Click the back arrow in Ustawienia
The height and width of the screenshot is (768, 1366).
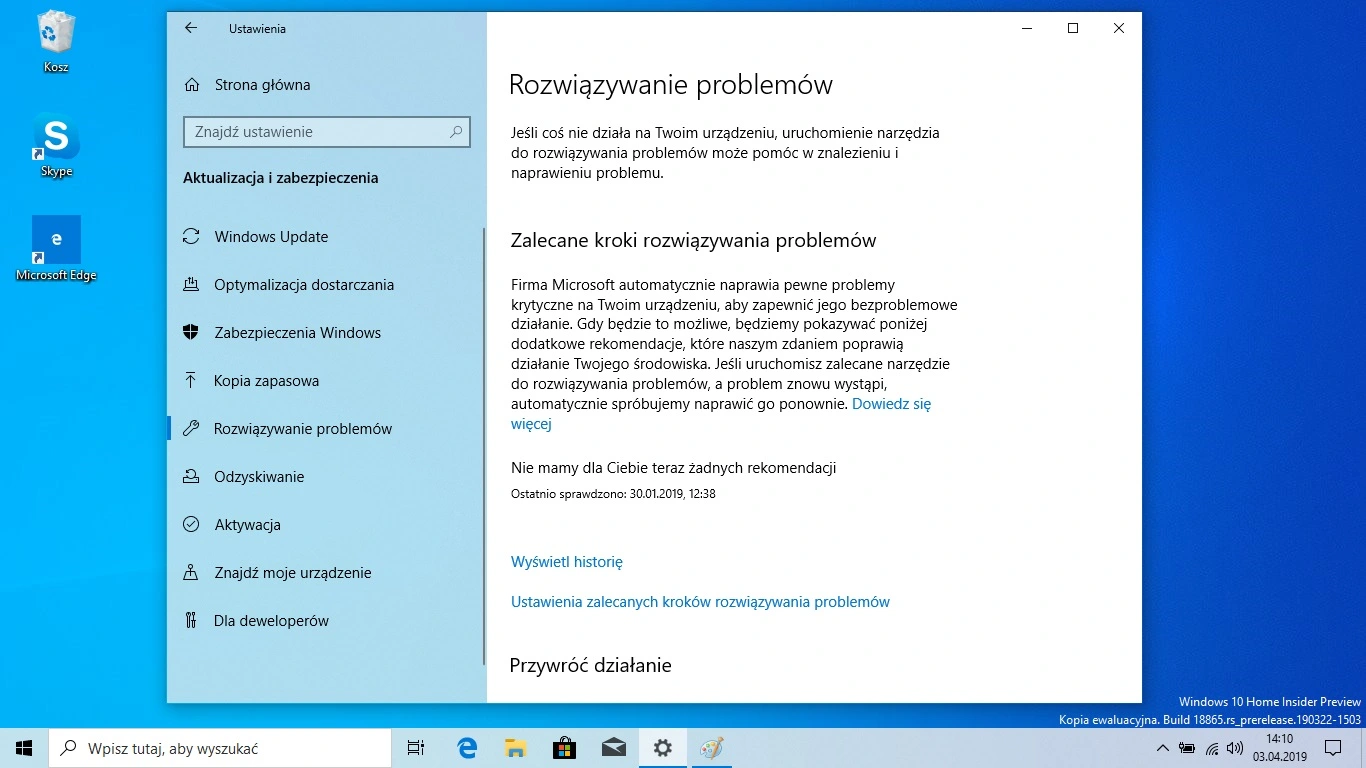click(191, 28)
